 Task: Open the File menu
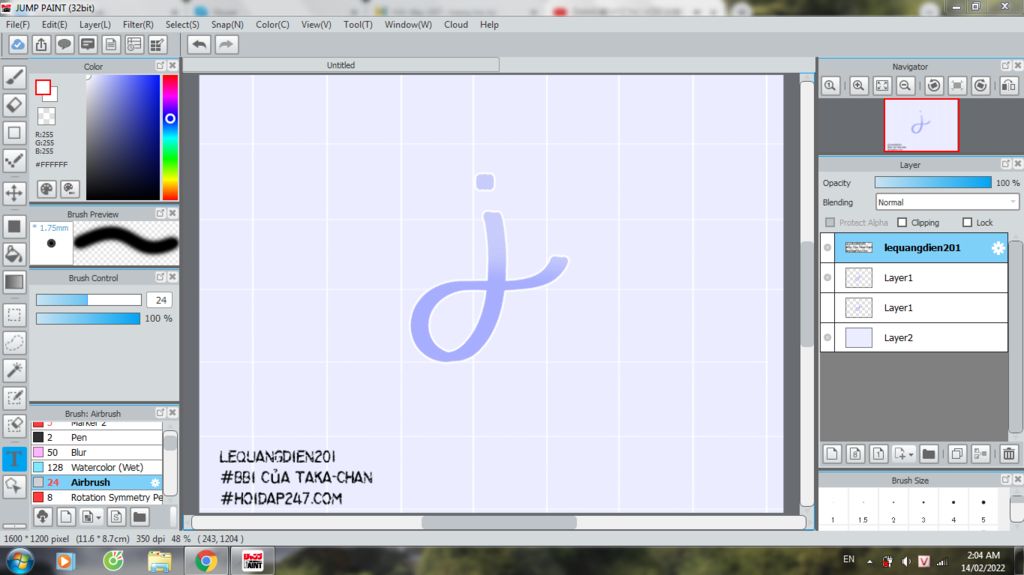tap(18, 24)
